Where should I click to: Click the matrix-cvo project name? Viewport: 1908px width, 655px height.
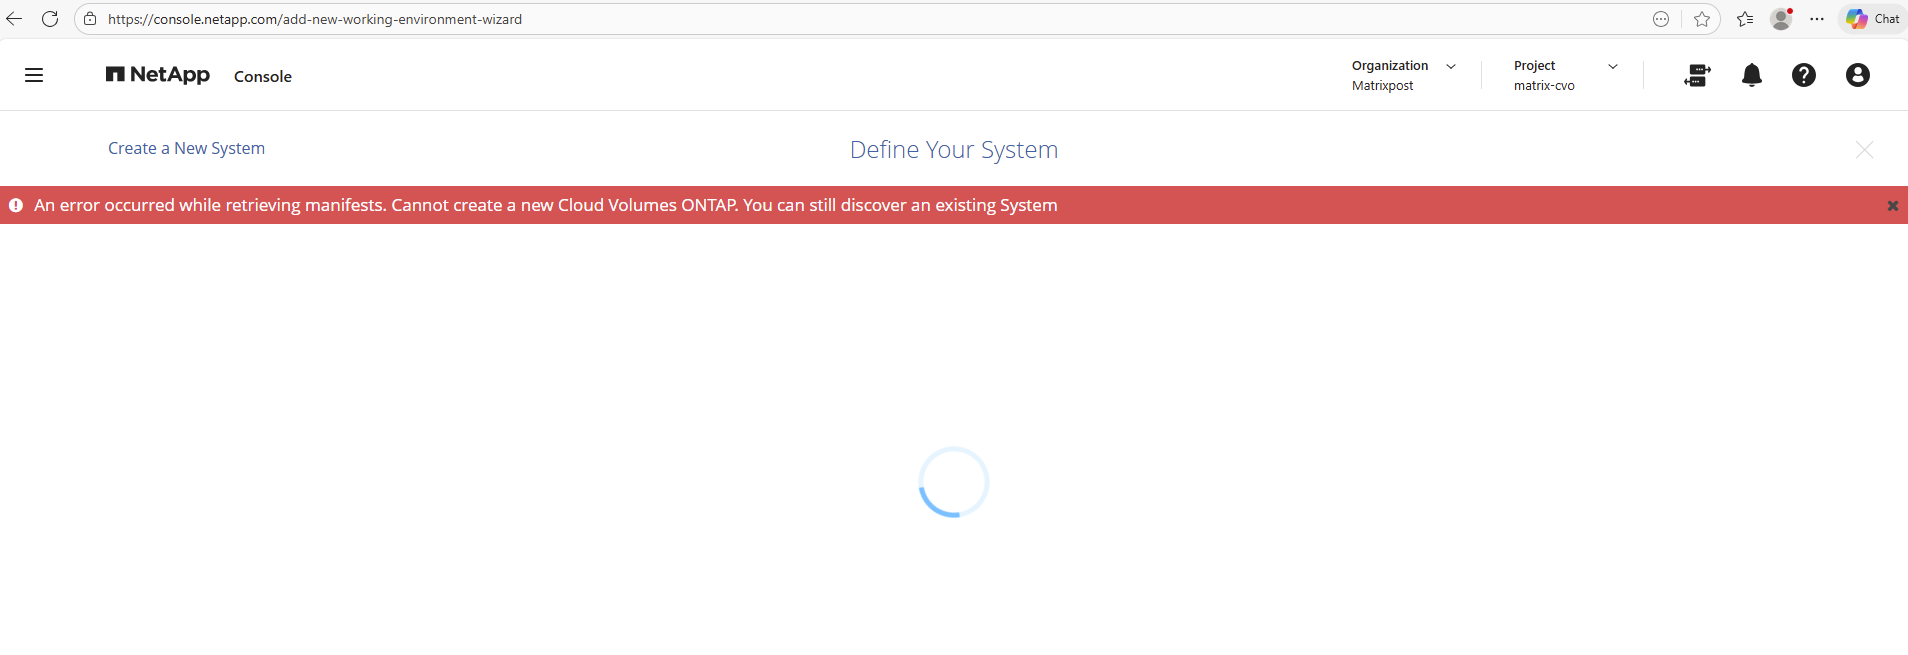click(1544, 86)
